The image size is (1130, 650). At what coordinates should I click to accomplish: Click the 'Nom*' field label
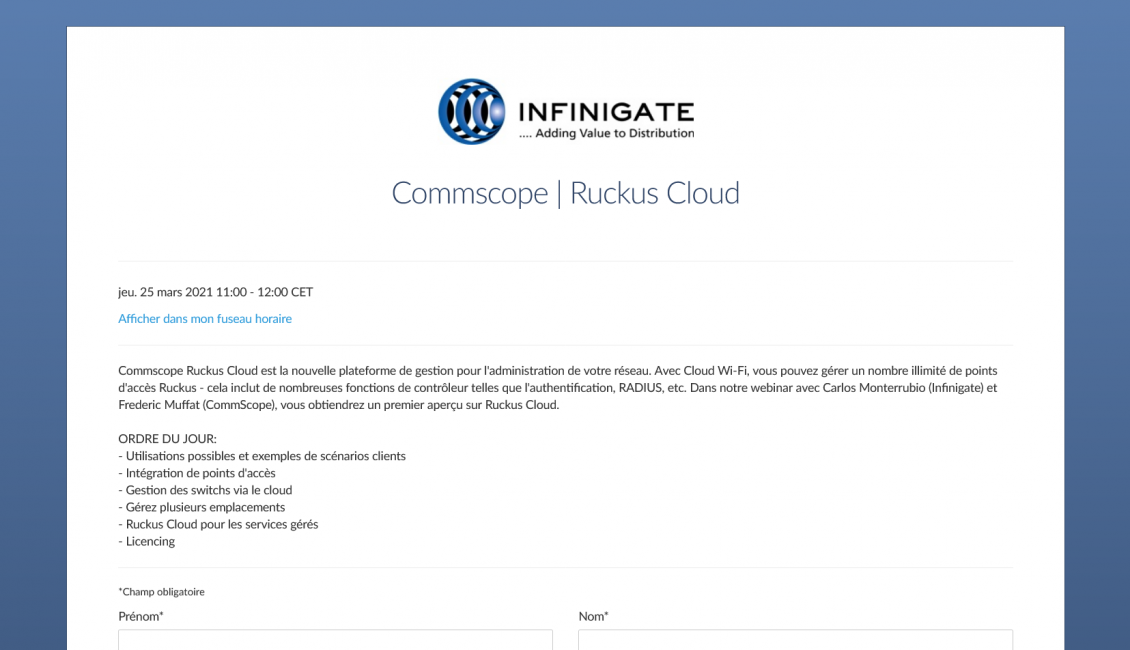[593, 616]
